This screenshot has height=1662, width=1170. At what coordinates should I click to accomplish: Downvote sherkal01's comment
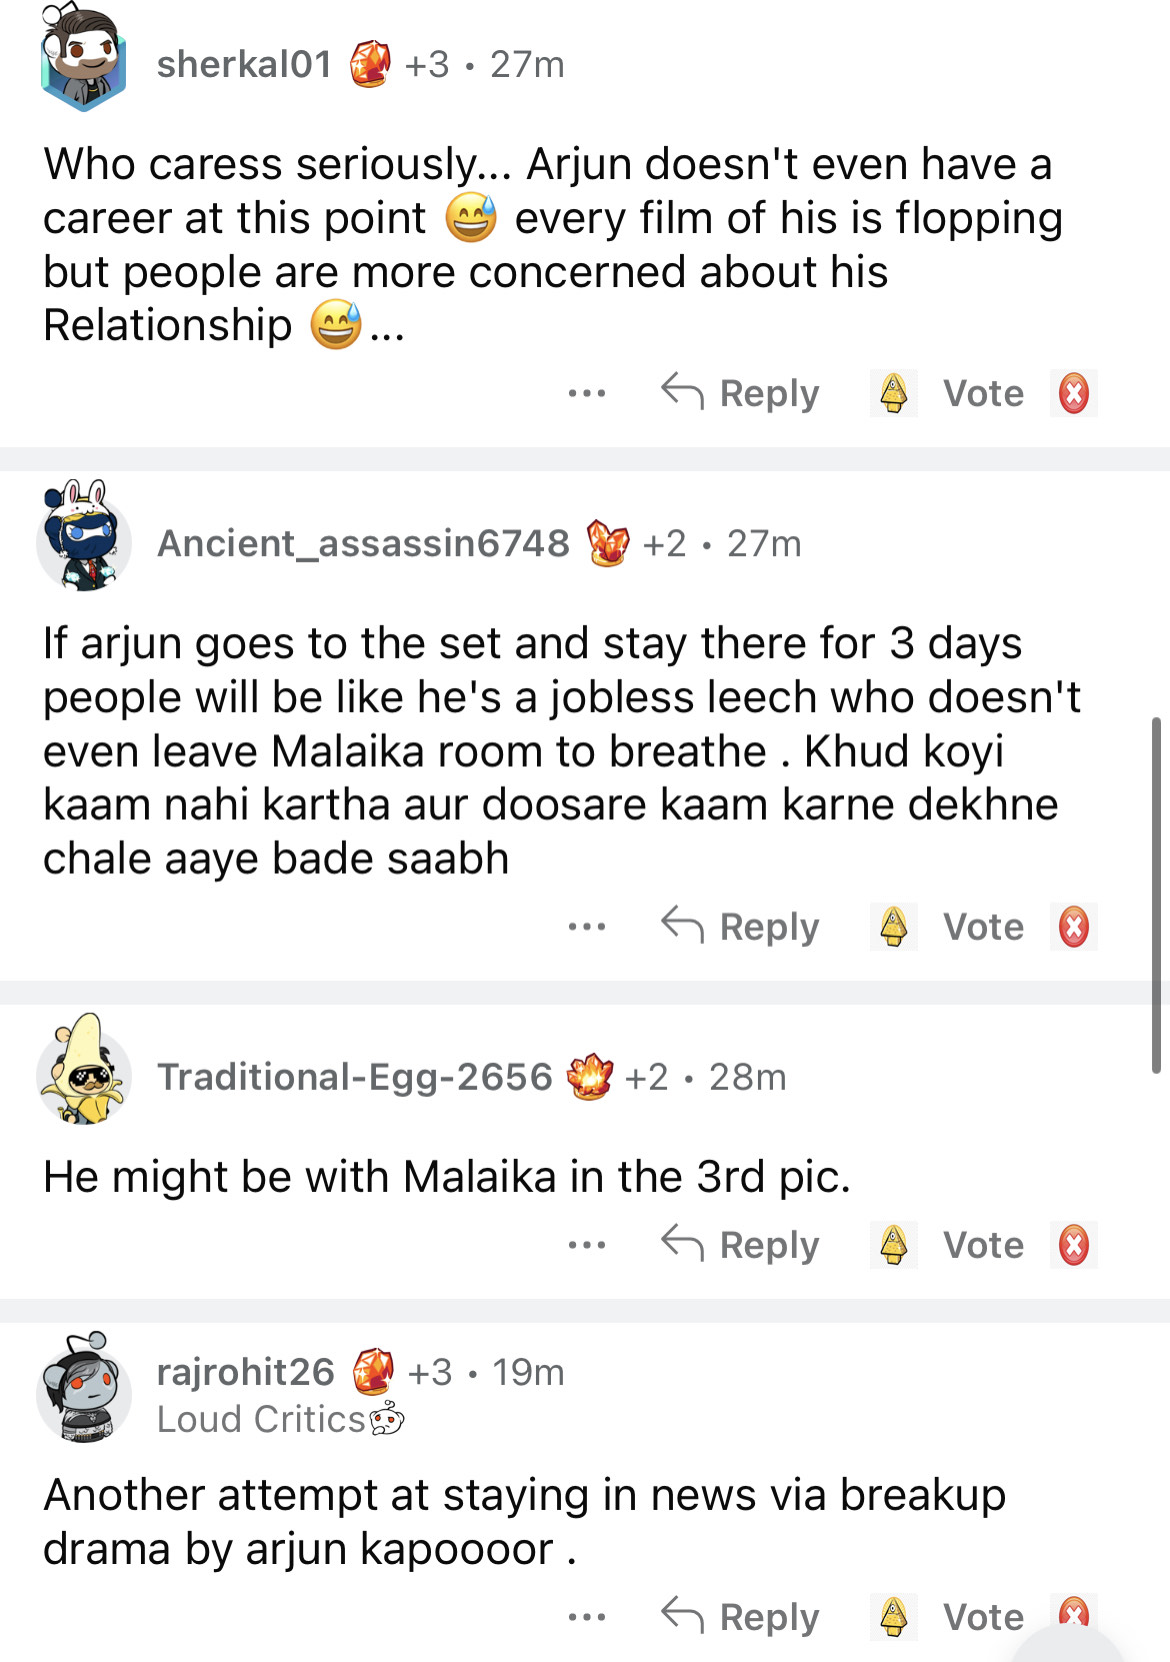pyautogui.click(x=1073, y=393)
